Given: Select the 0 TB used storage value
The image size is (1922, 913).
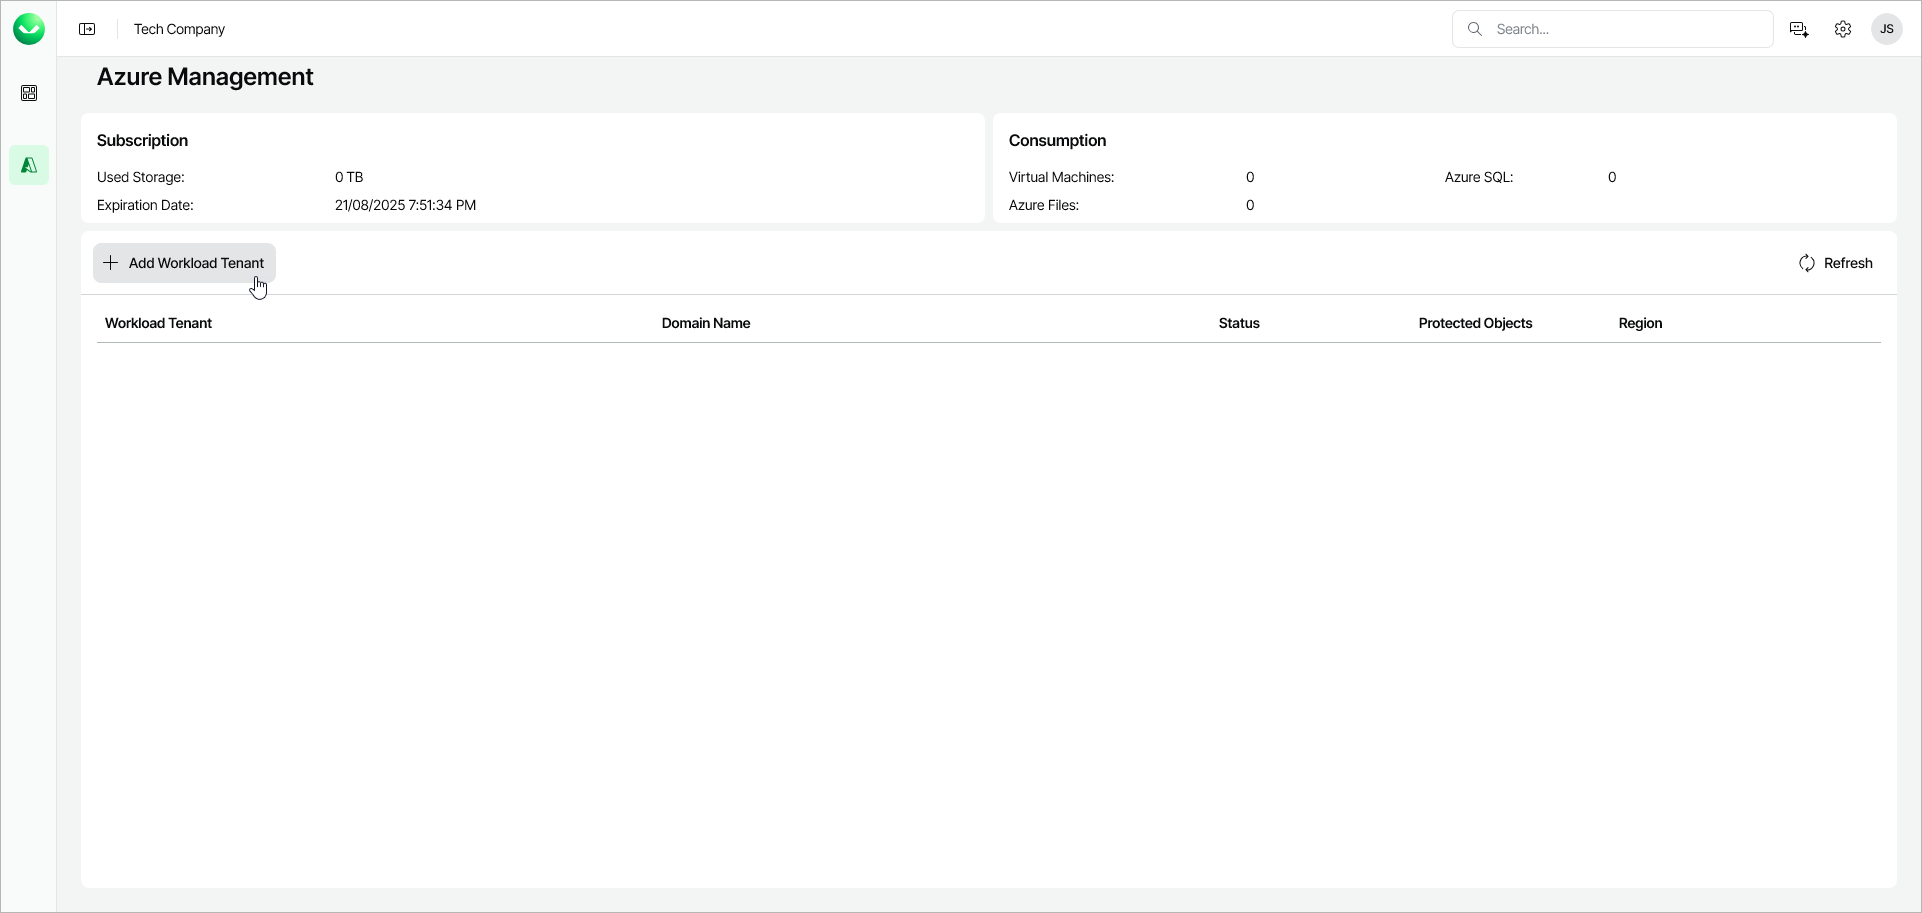Looking at the screenshot, I should coord(349,177).
